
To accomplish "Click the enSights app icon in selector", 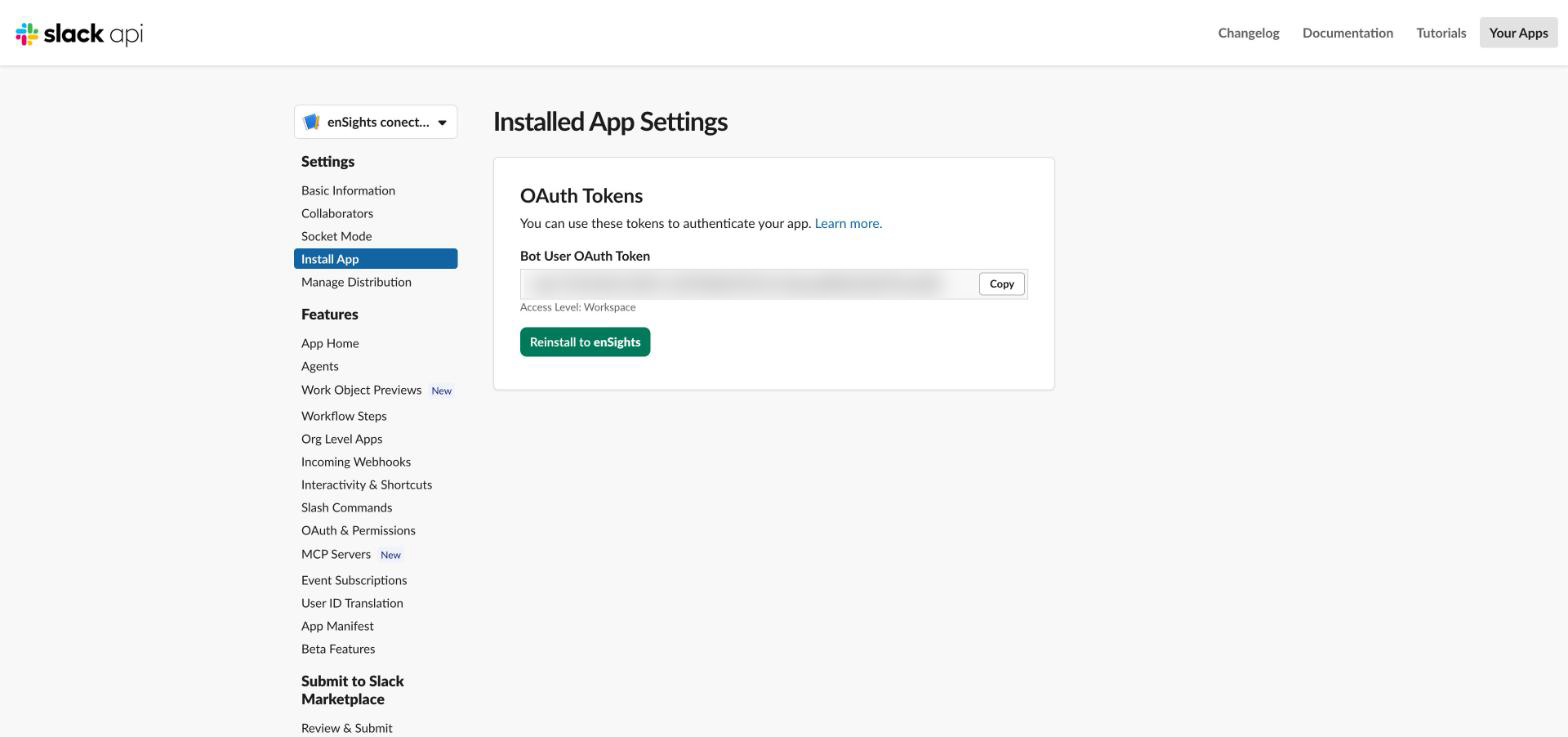I will coord(311,122).
